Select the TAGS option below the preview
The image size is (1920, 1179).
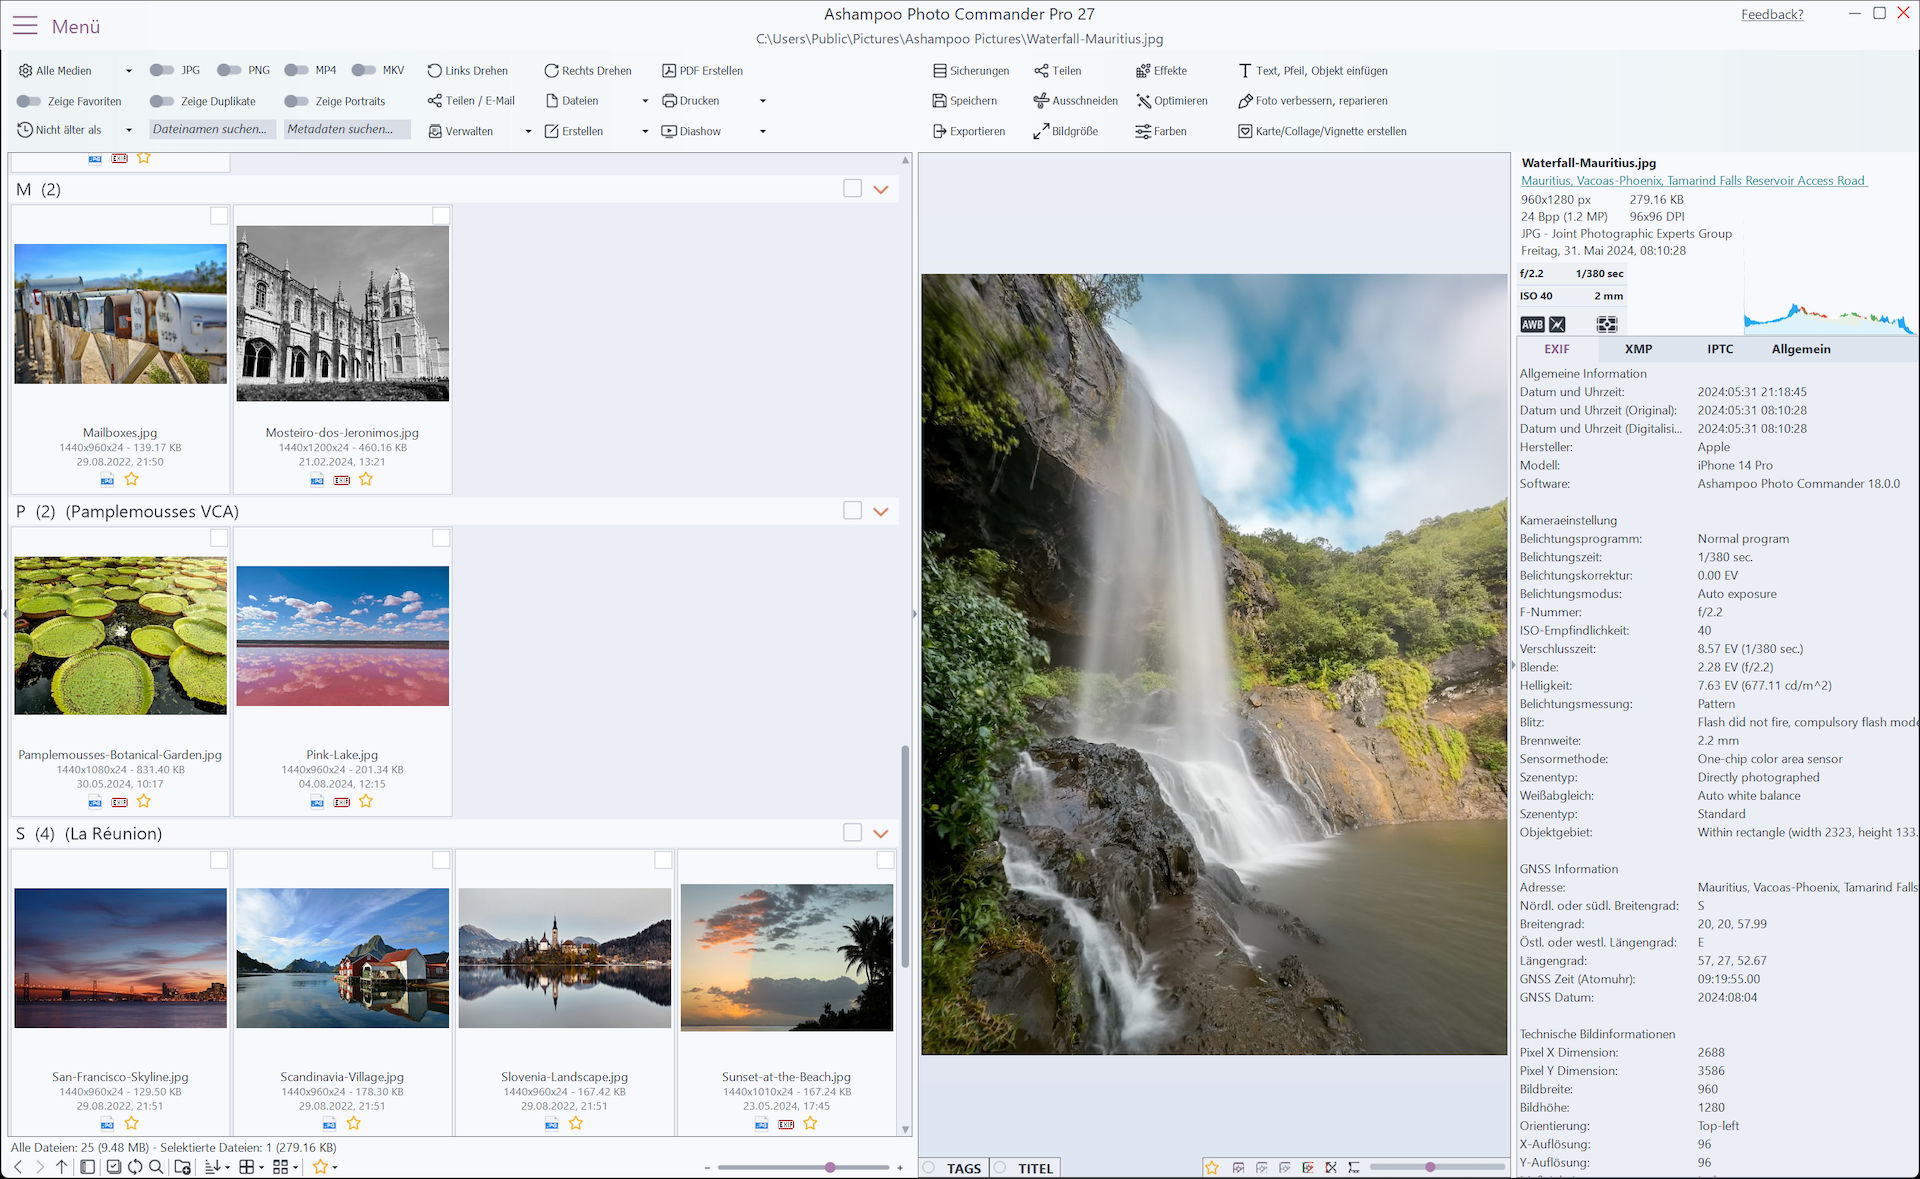(954, 1168)
